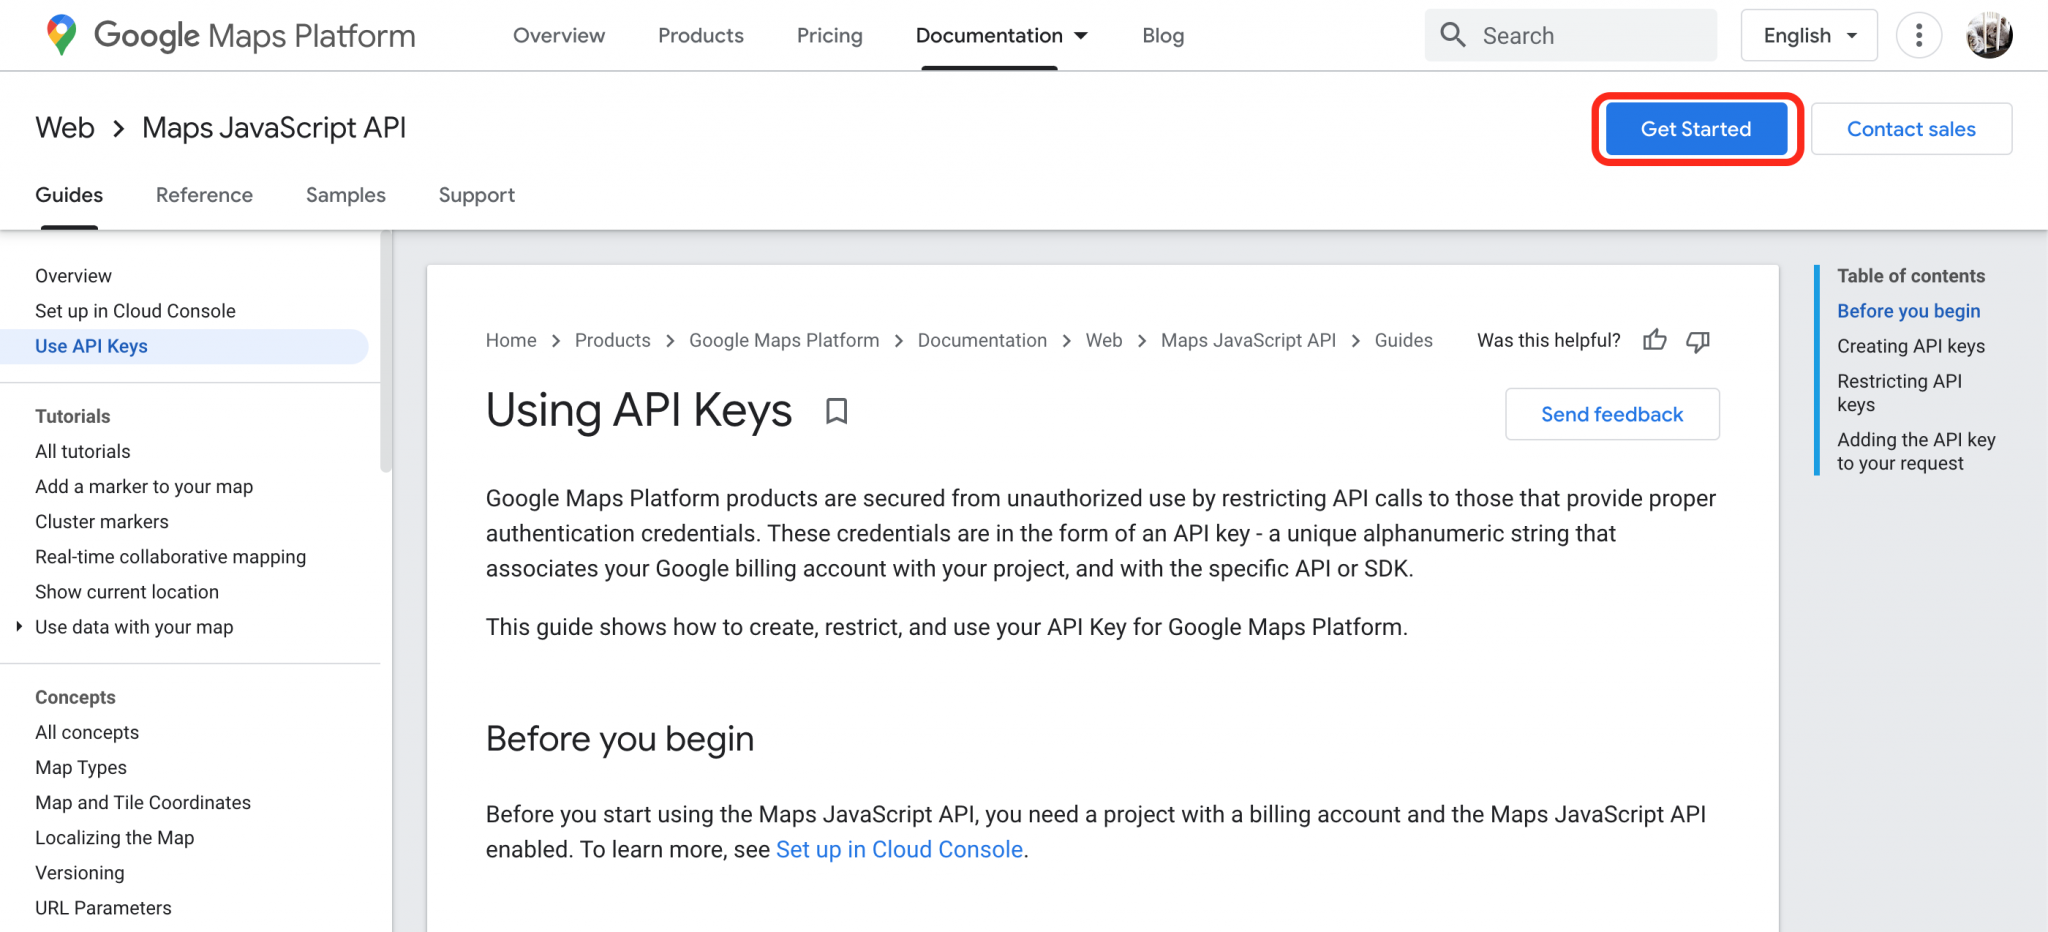Open the English language dropdown
Screen dimensions: 2048x932
click(x=1808, y=35)
